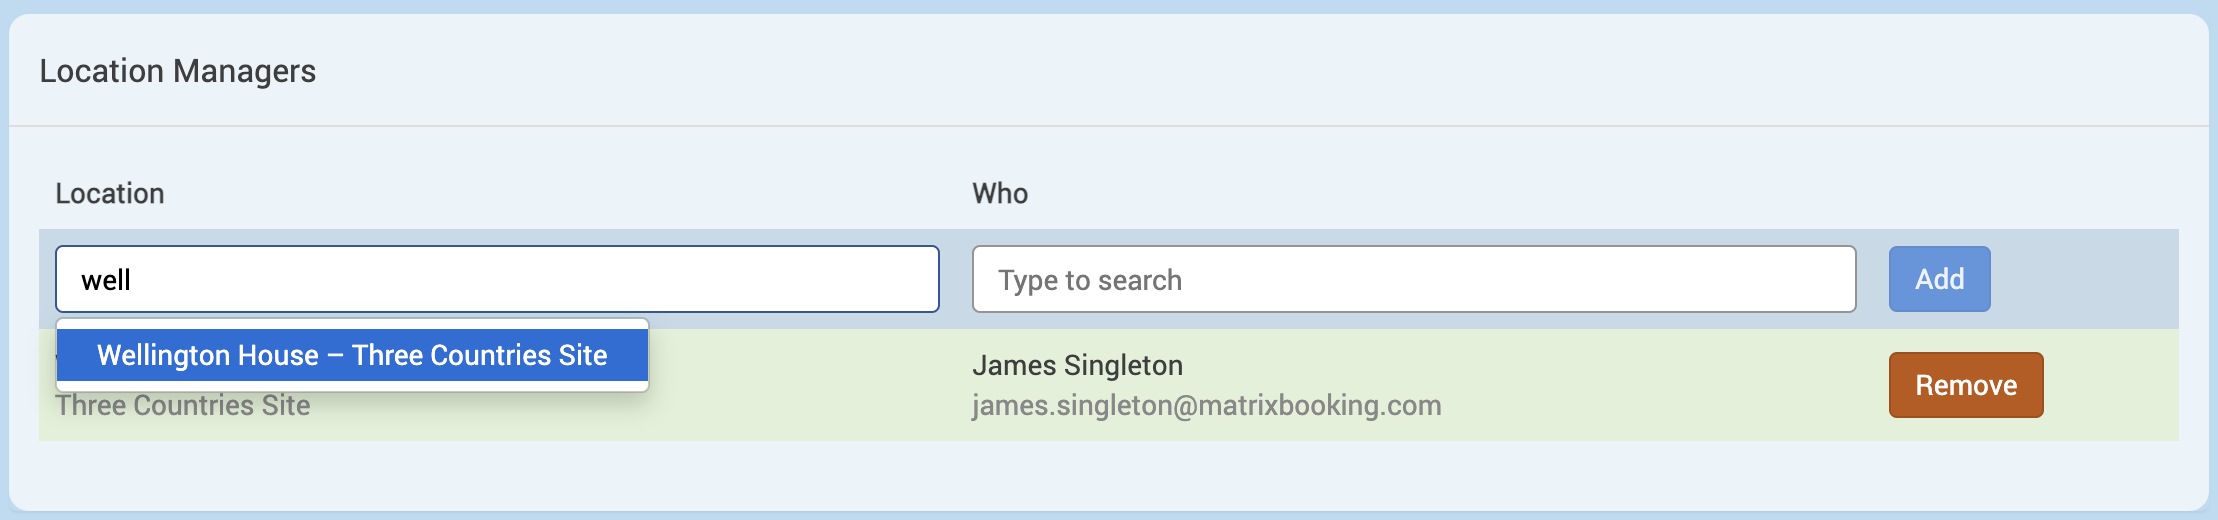The width and height of the screenshot is (2218, 520).
Task: Click the 'Location' column label
Action: tap(109, 193)
